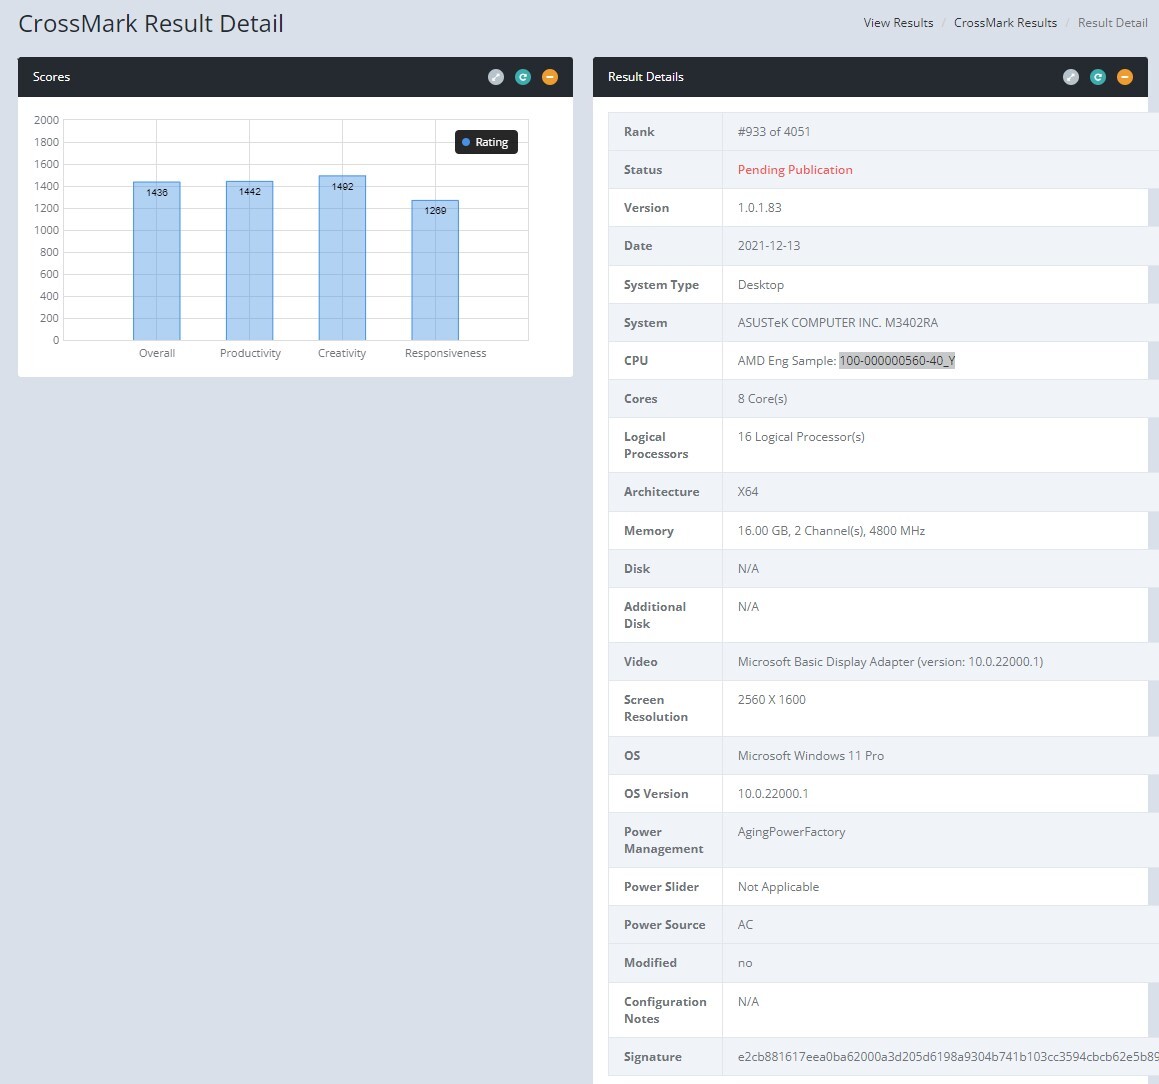Refresh the Result Details panel using the teal icon
The width and height of the screenshot is (1159, 1084).
(x=1098, y=77)
